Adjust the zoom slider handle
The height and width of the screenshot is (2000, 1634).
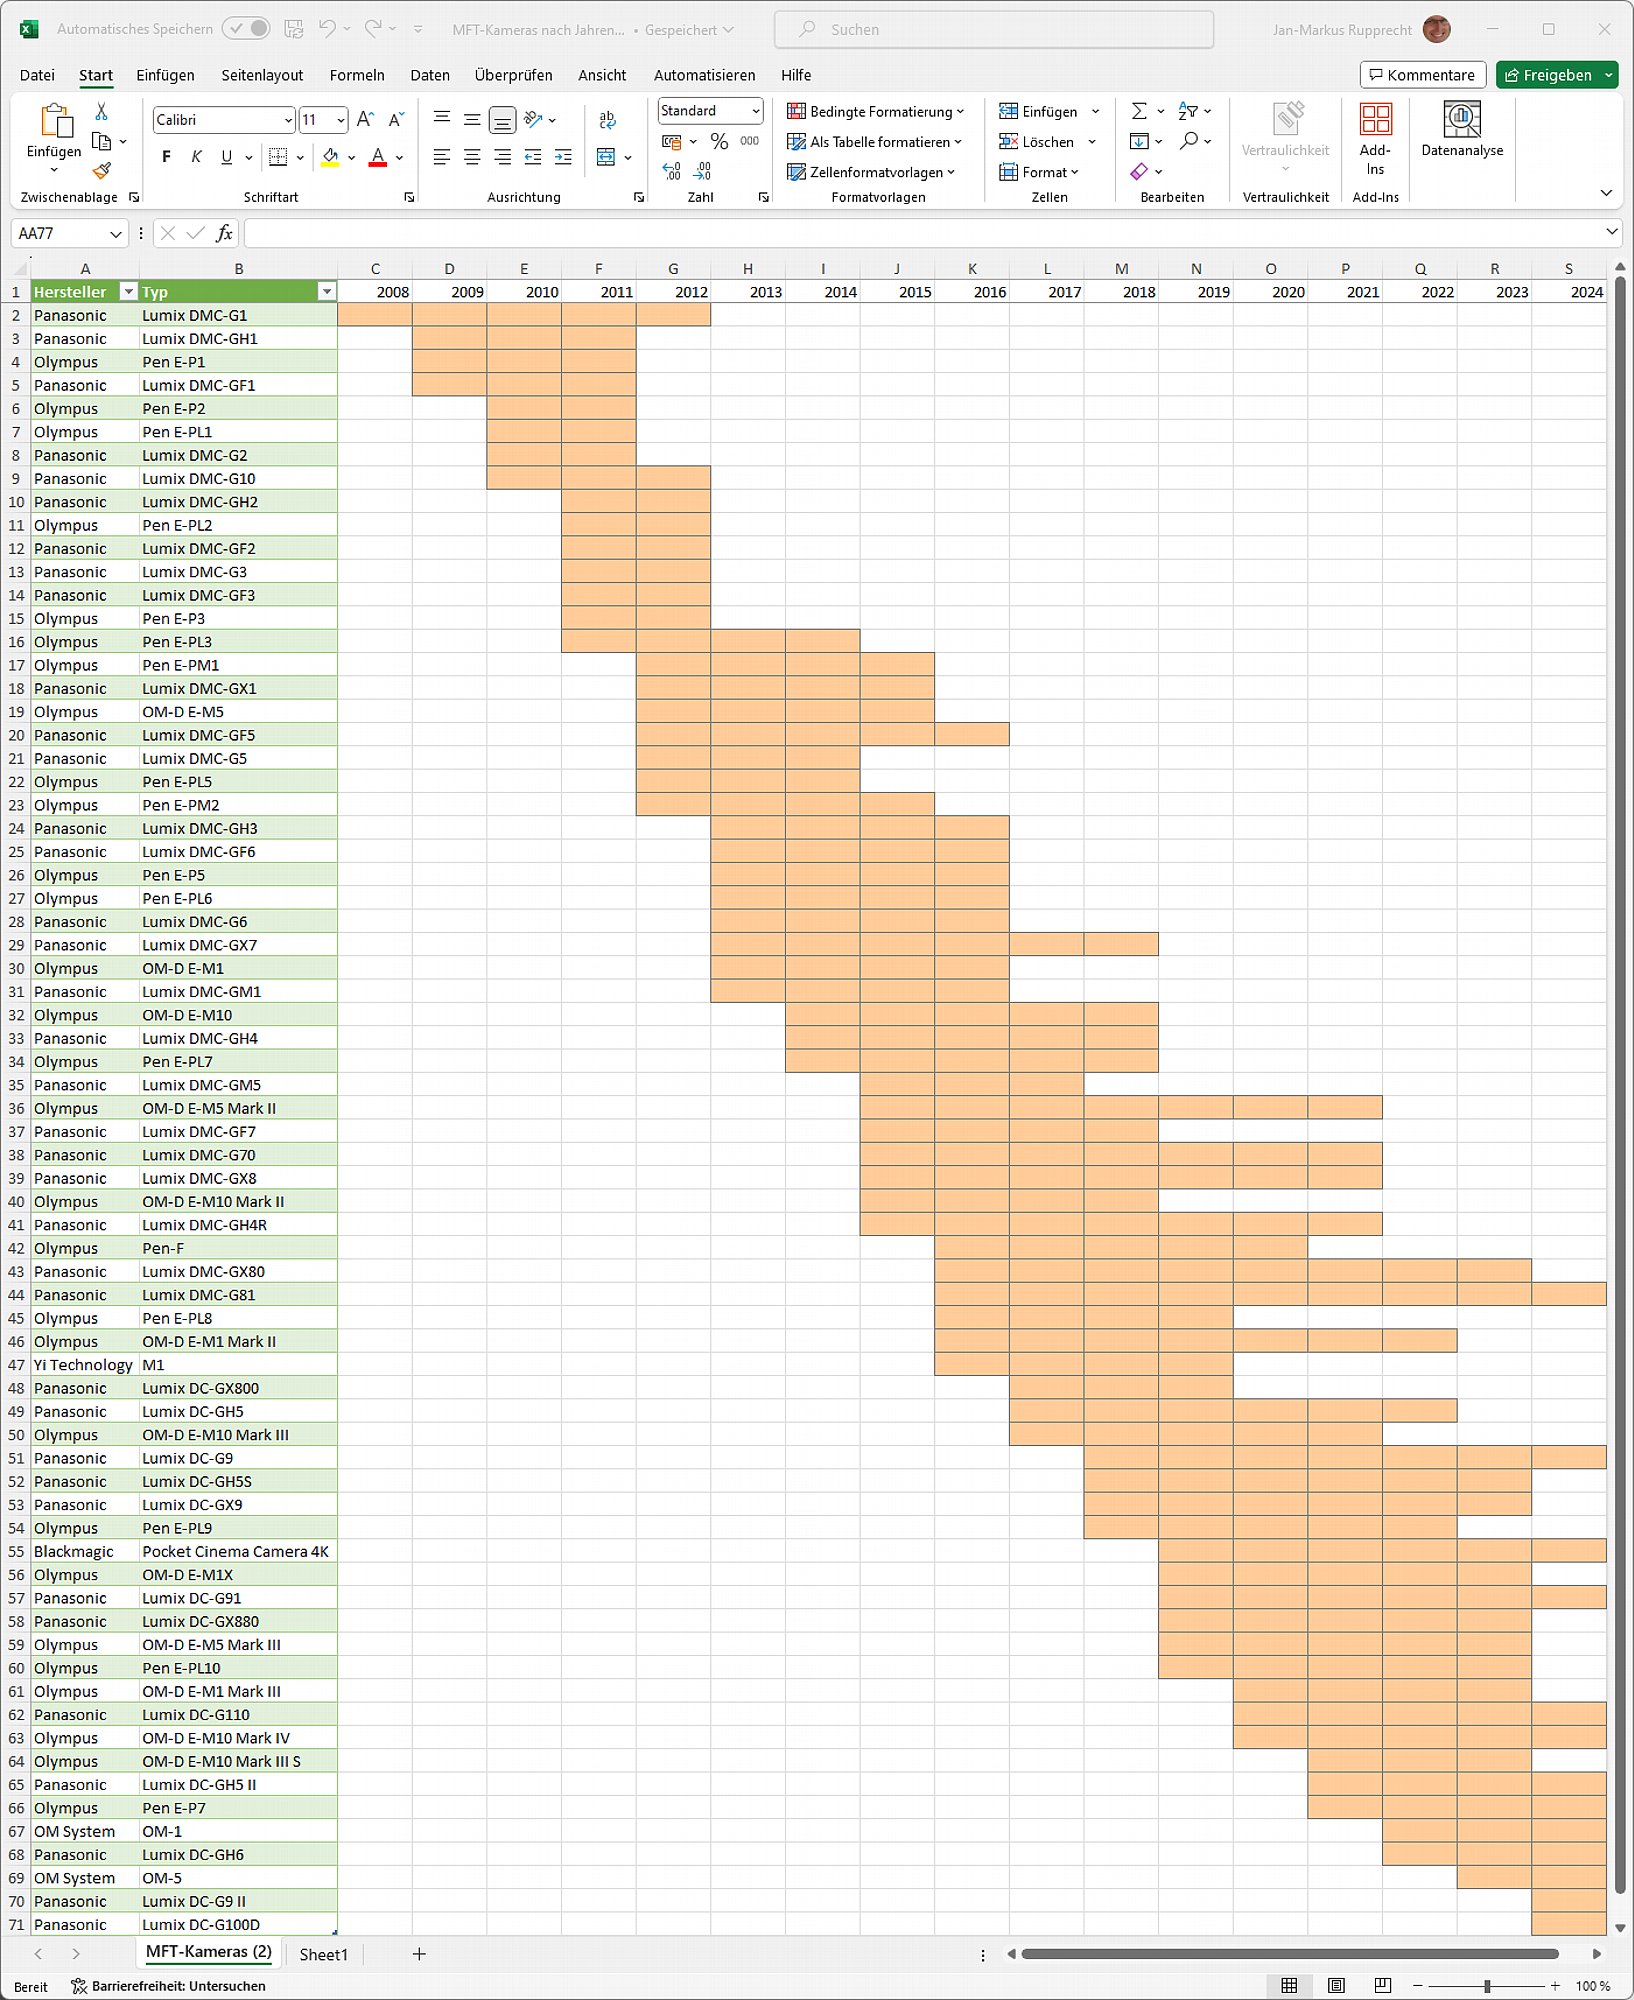[x=1487, y=1987]
